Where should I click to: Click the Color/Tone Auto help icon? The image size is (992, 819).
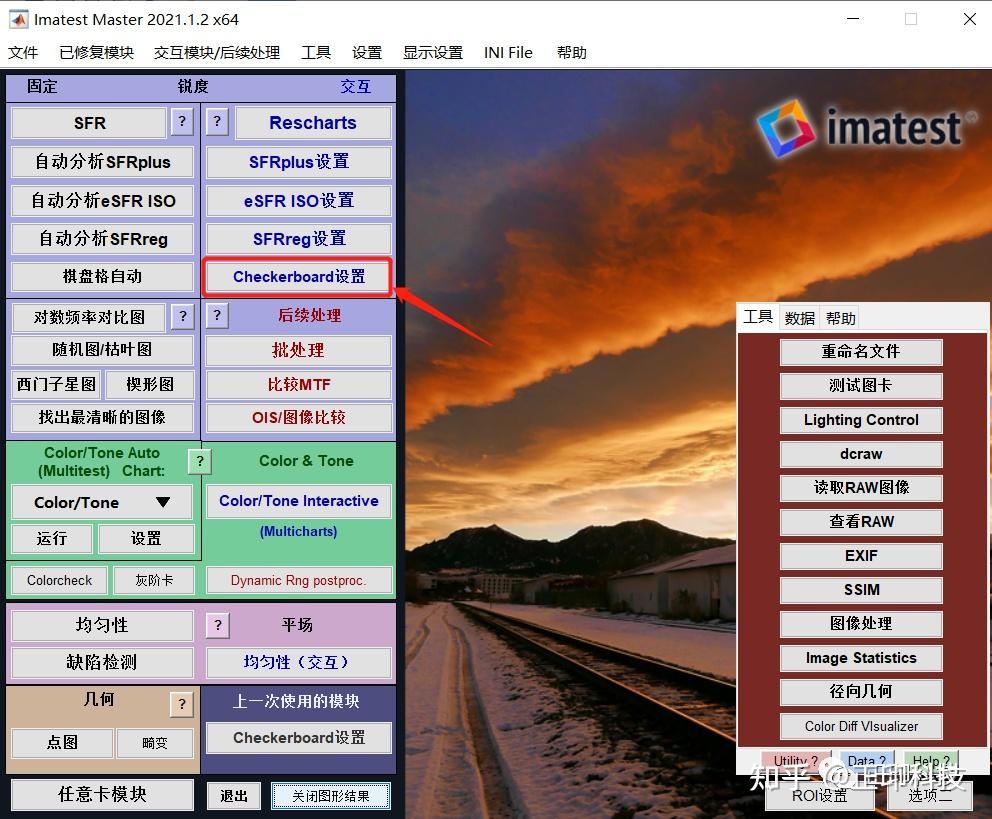coord(199,461)
